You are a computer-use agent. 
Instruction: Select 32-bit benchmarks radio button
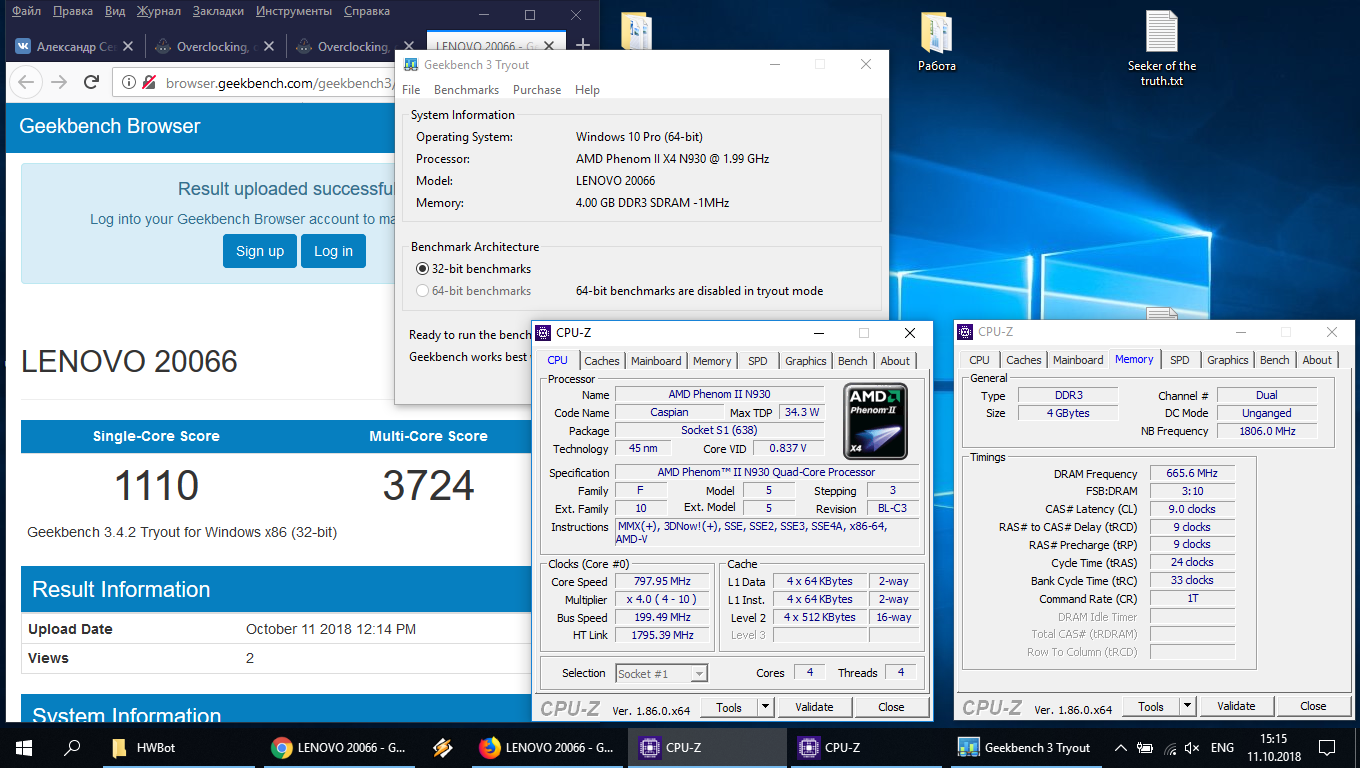click(x=423, y=269)
